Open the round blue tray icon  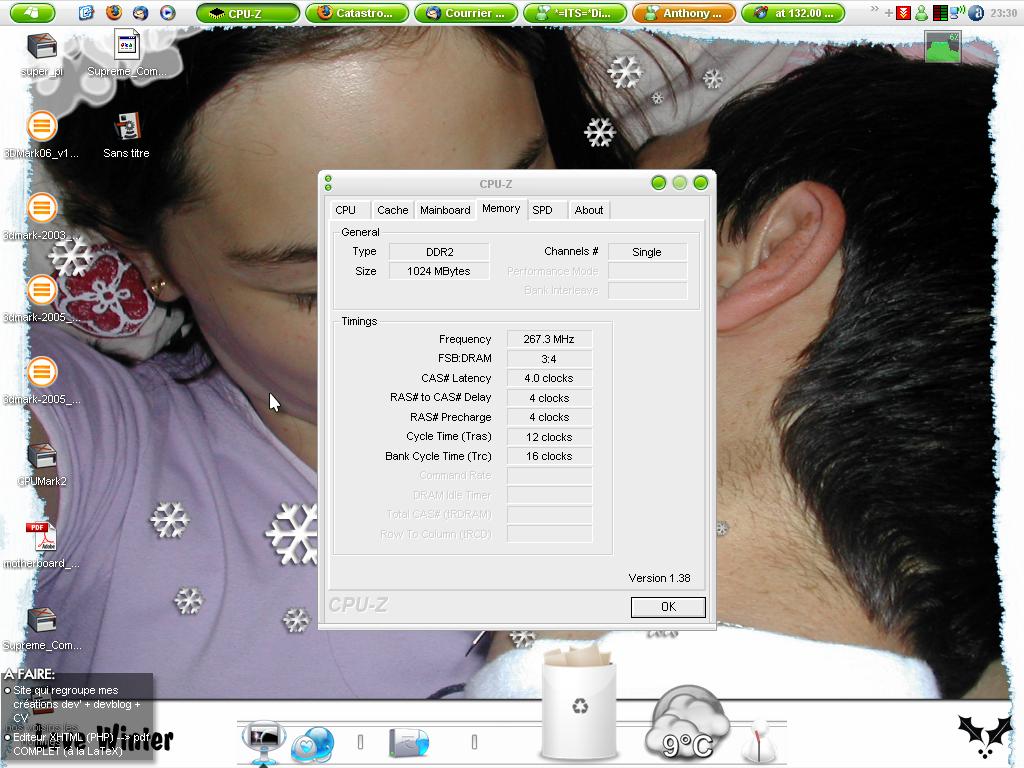pos(976,13)
